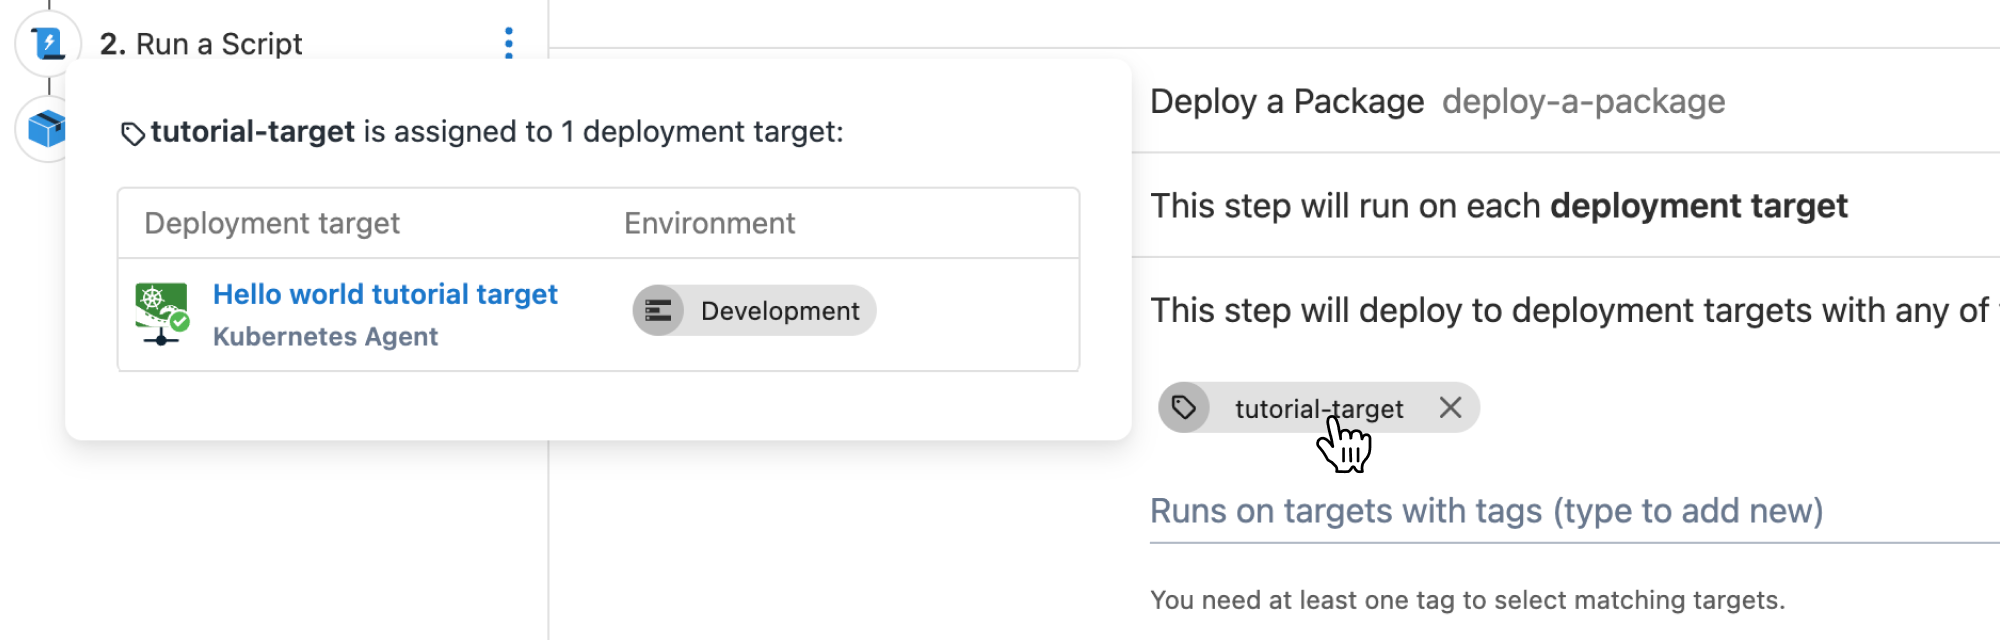2000x640 pixels.
Task: Open the Hello world tutorial target link
Action: tap(385, 294)
